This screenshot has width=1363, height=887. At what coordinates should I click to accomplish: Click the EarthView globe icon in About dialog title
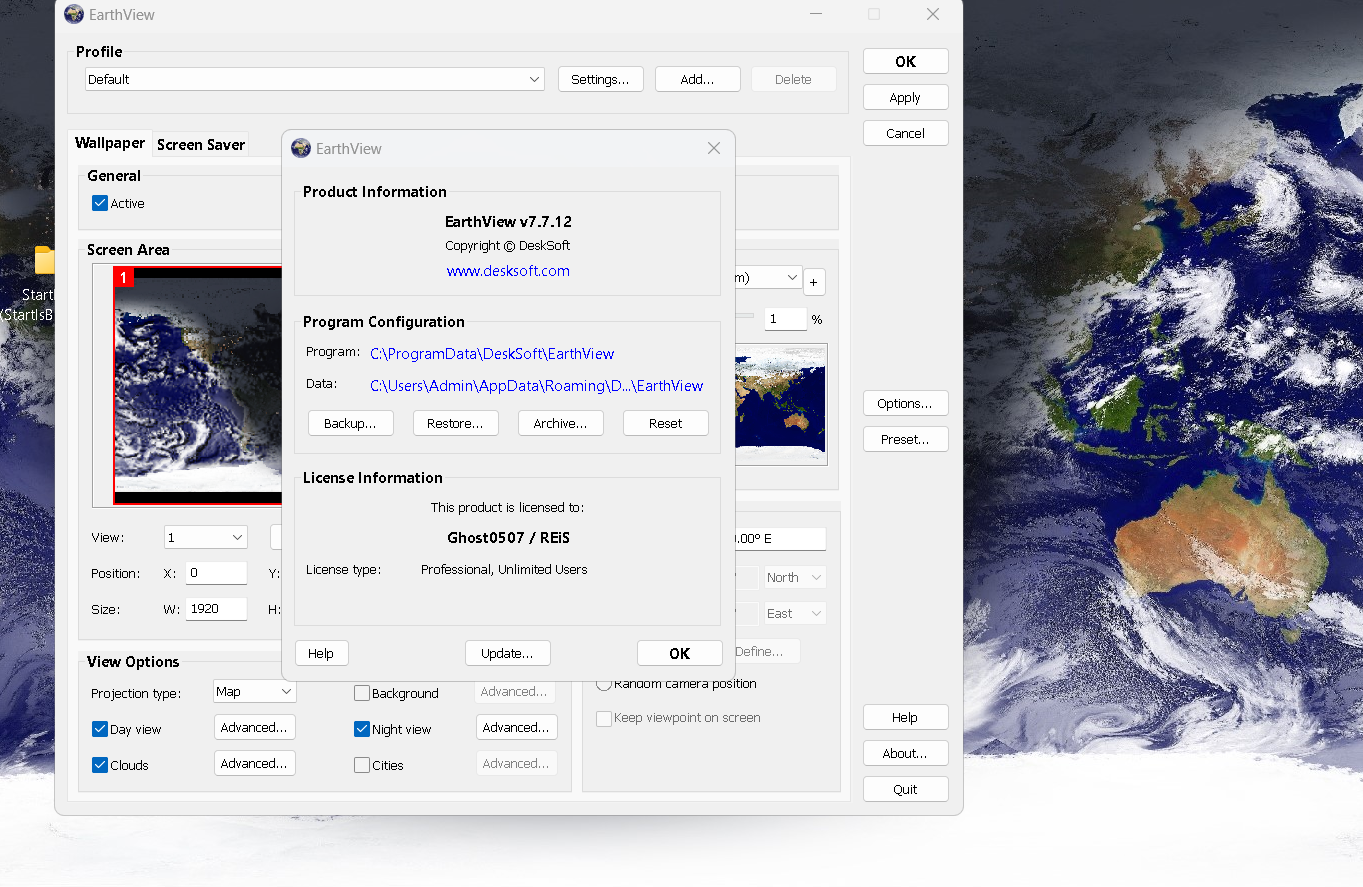coord(301,148)
